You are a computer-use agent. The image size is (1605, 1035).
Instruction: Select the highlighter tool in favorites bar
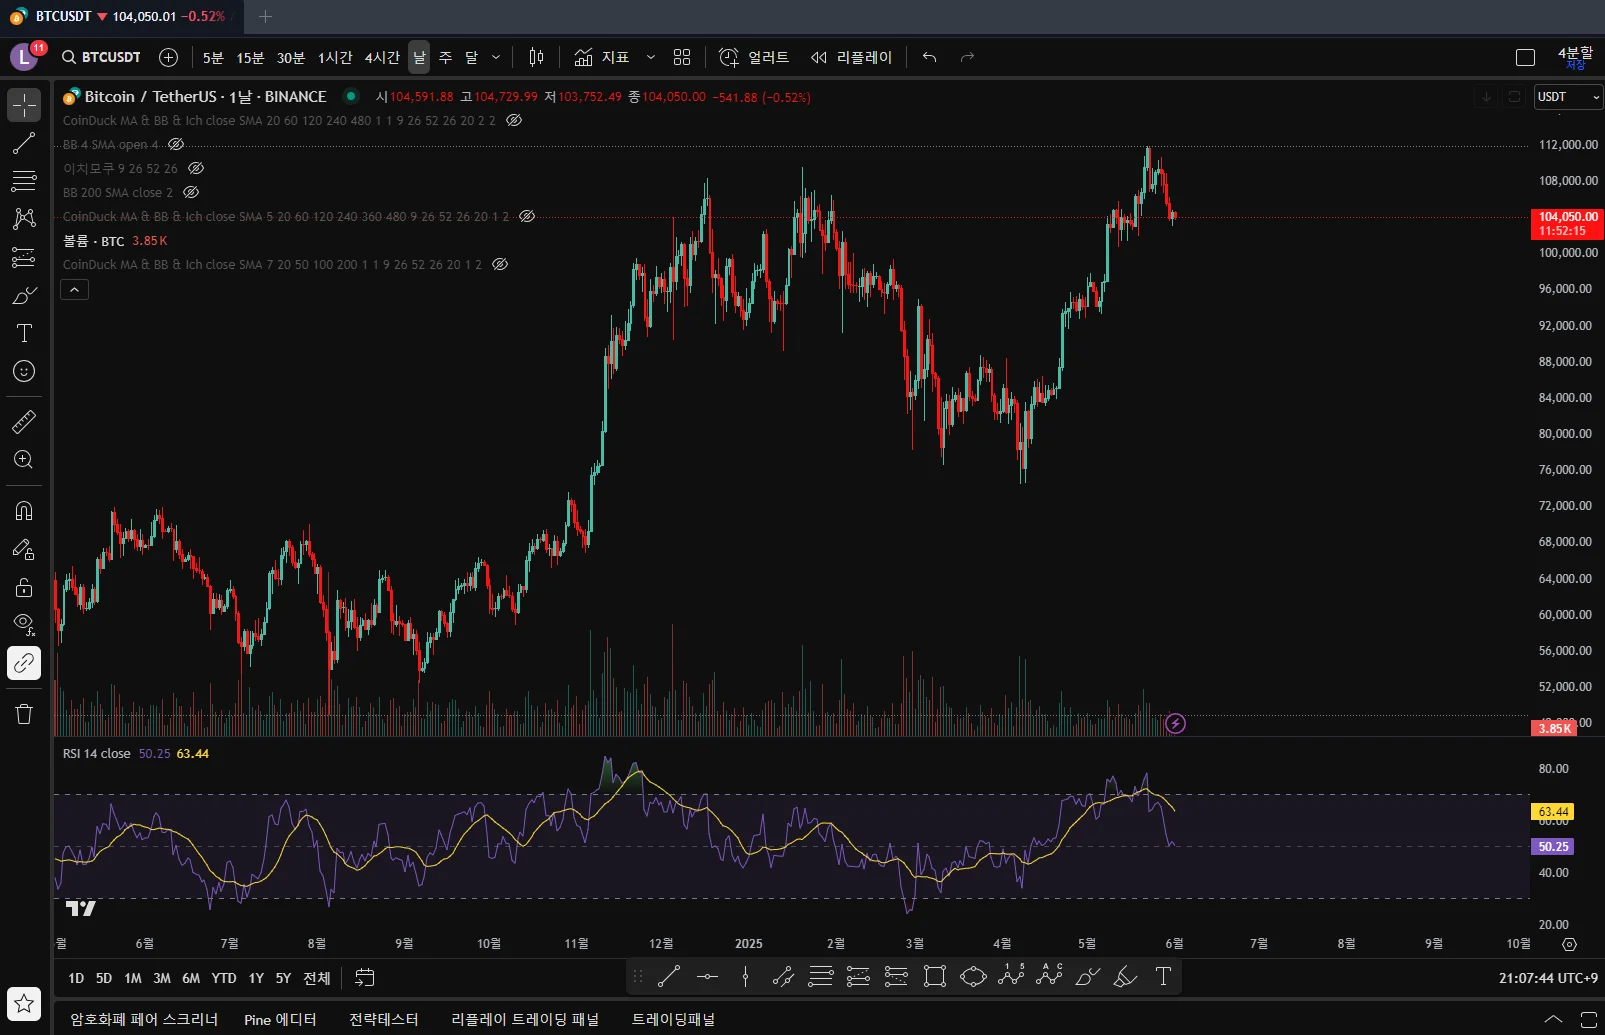click(x=1125, y=977)
